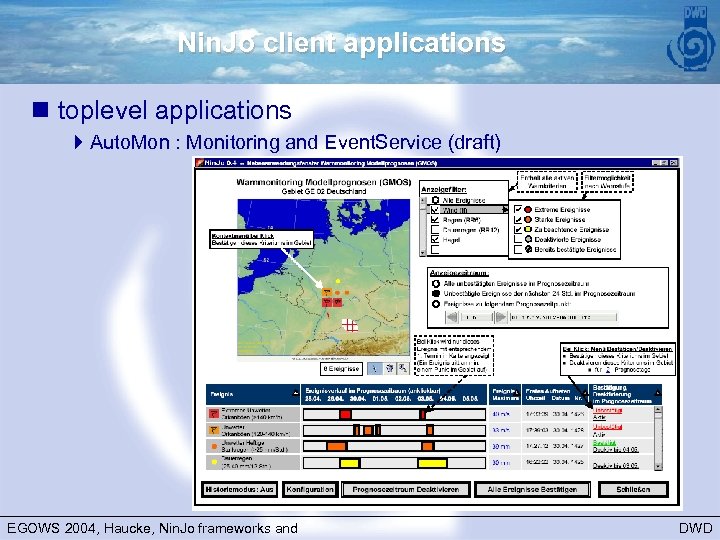720x540 pixels.
Task: Select Unbestätigte Ereignisse der nächsten 24 Std.
Action: (x=436, y=293)
